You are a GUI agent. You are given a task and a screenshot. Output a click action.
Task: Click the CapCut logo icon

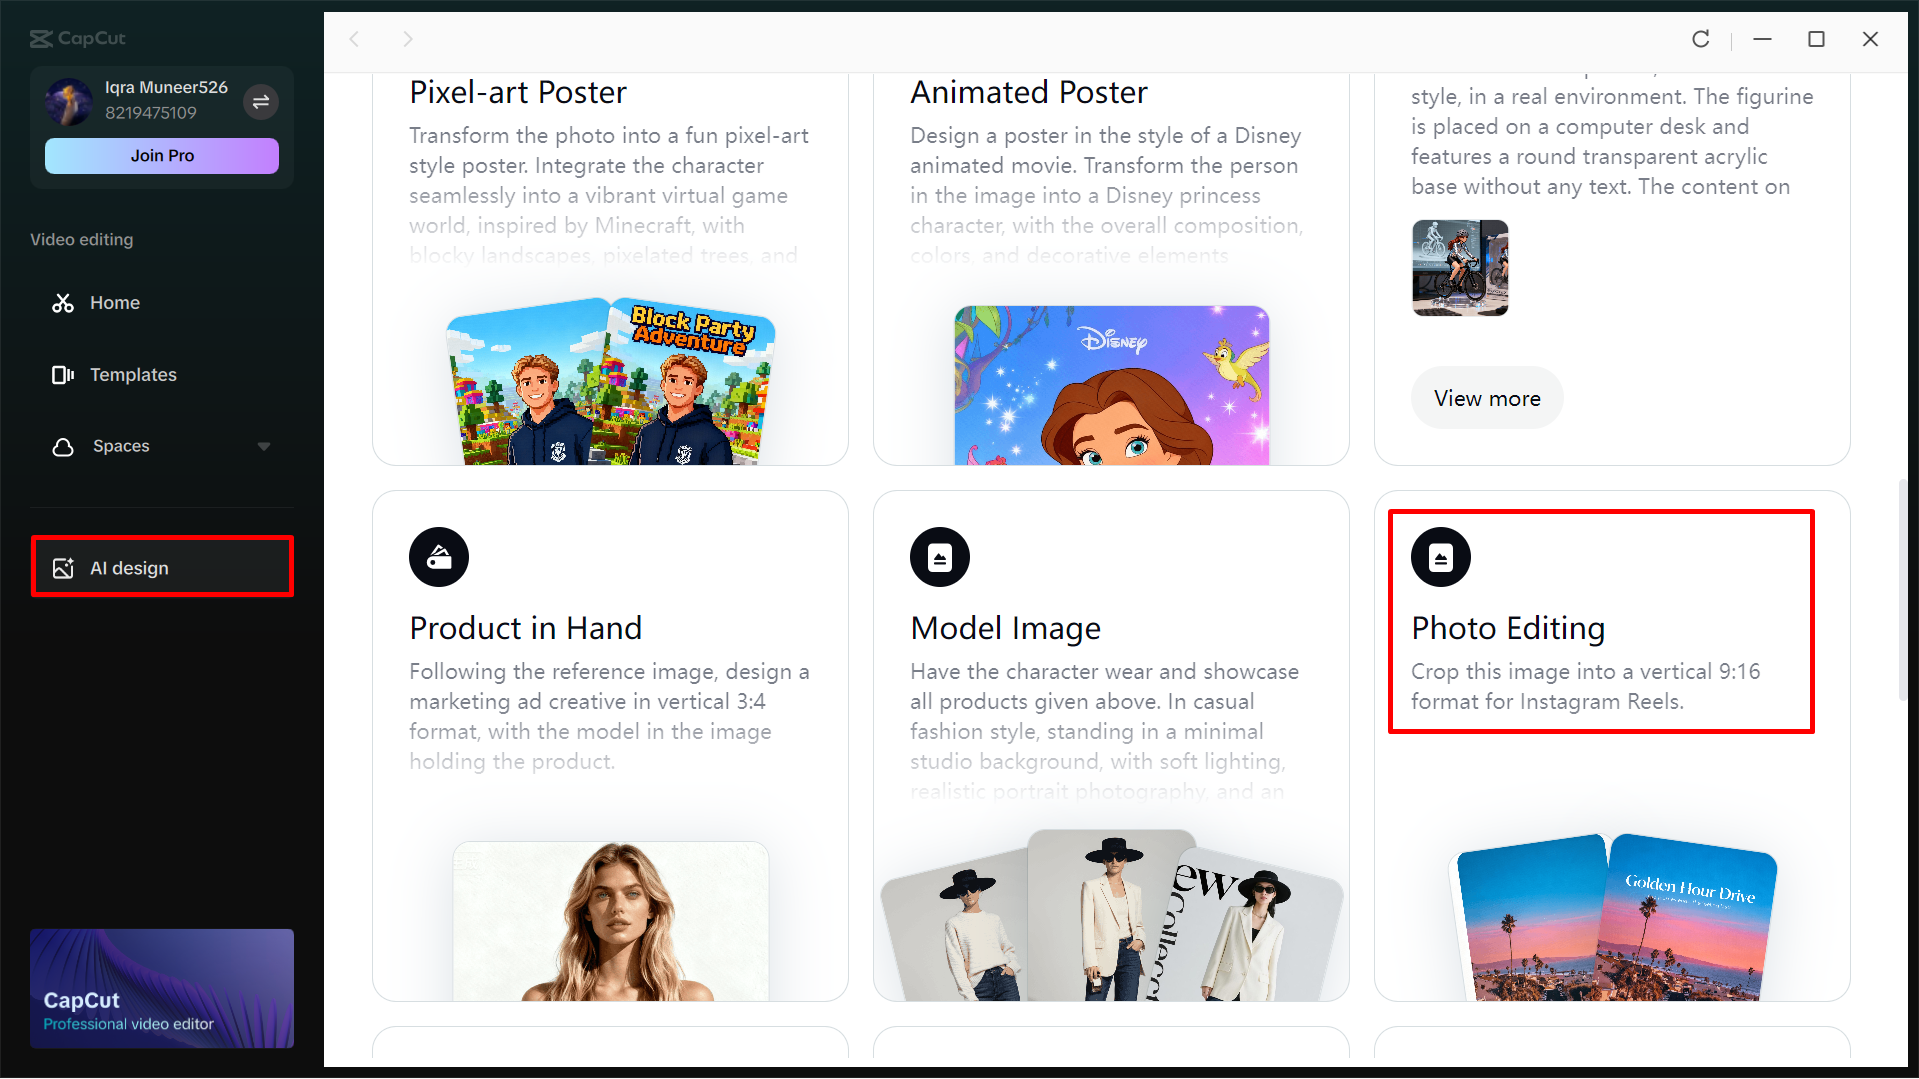[41, 38]
